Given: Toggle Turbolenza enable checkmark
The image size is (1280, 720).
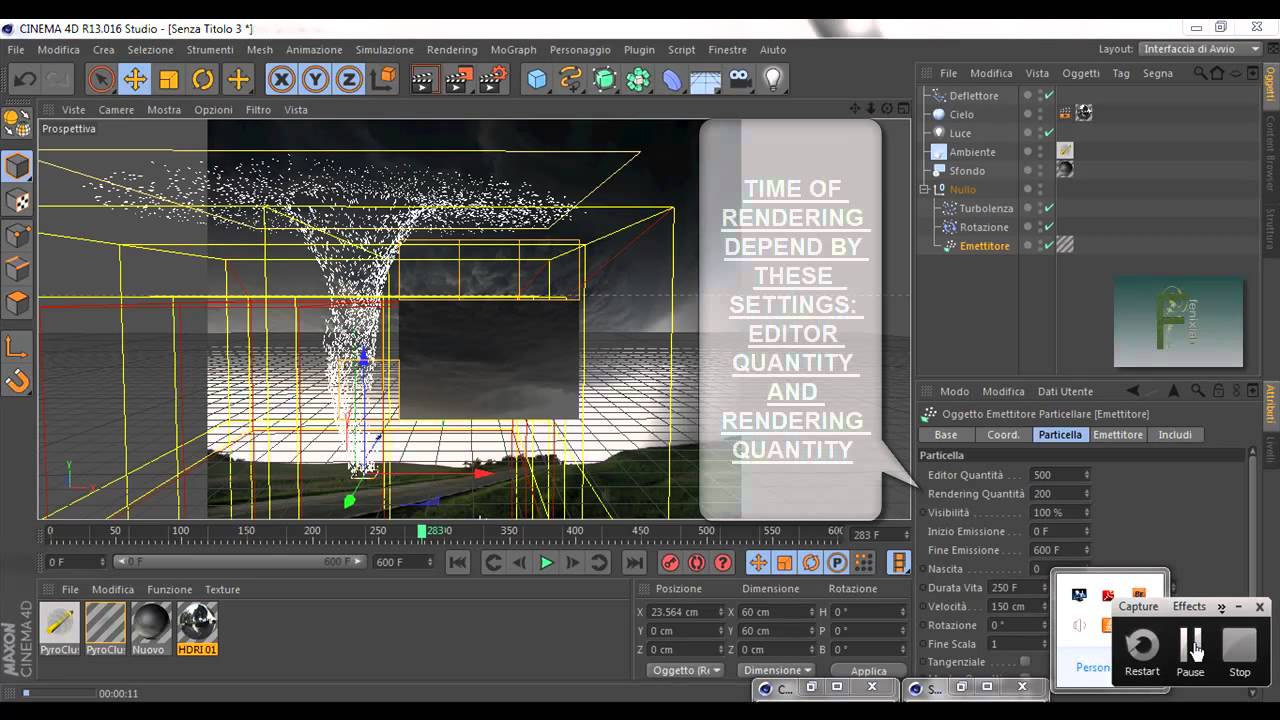Looking at the screenshot, I should (1049, 208).
